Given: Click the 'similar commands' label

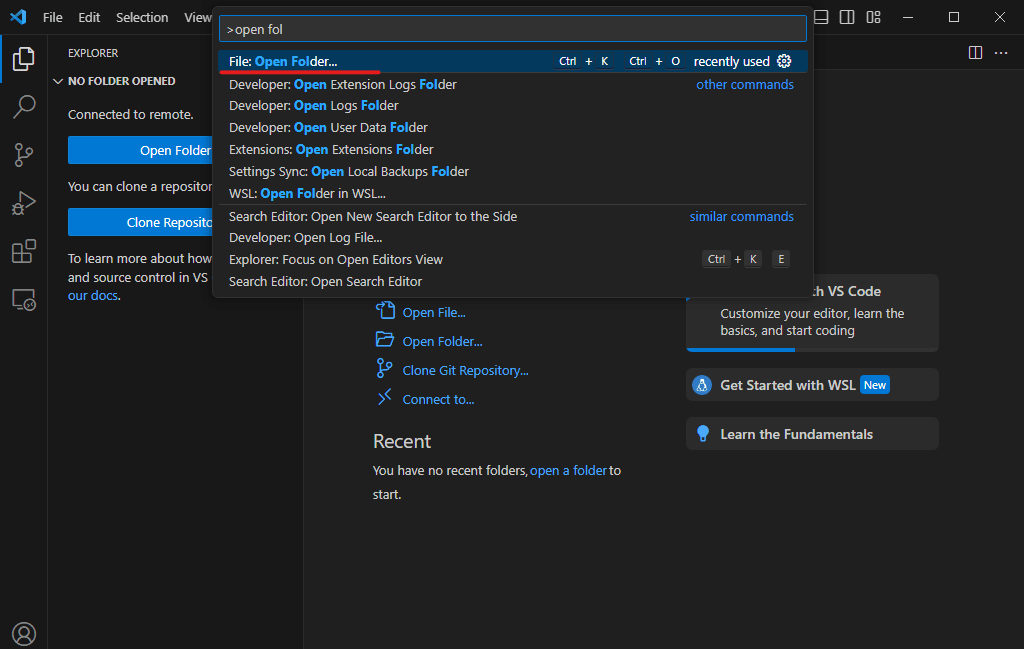Looking at the screenshot, I should click(741, 216).
